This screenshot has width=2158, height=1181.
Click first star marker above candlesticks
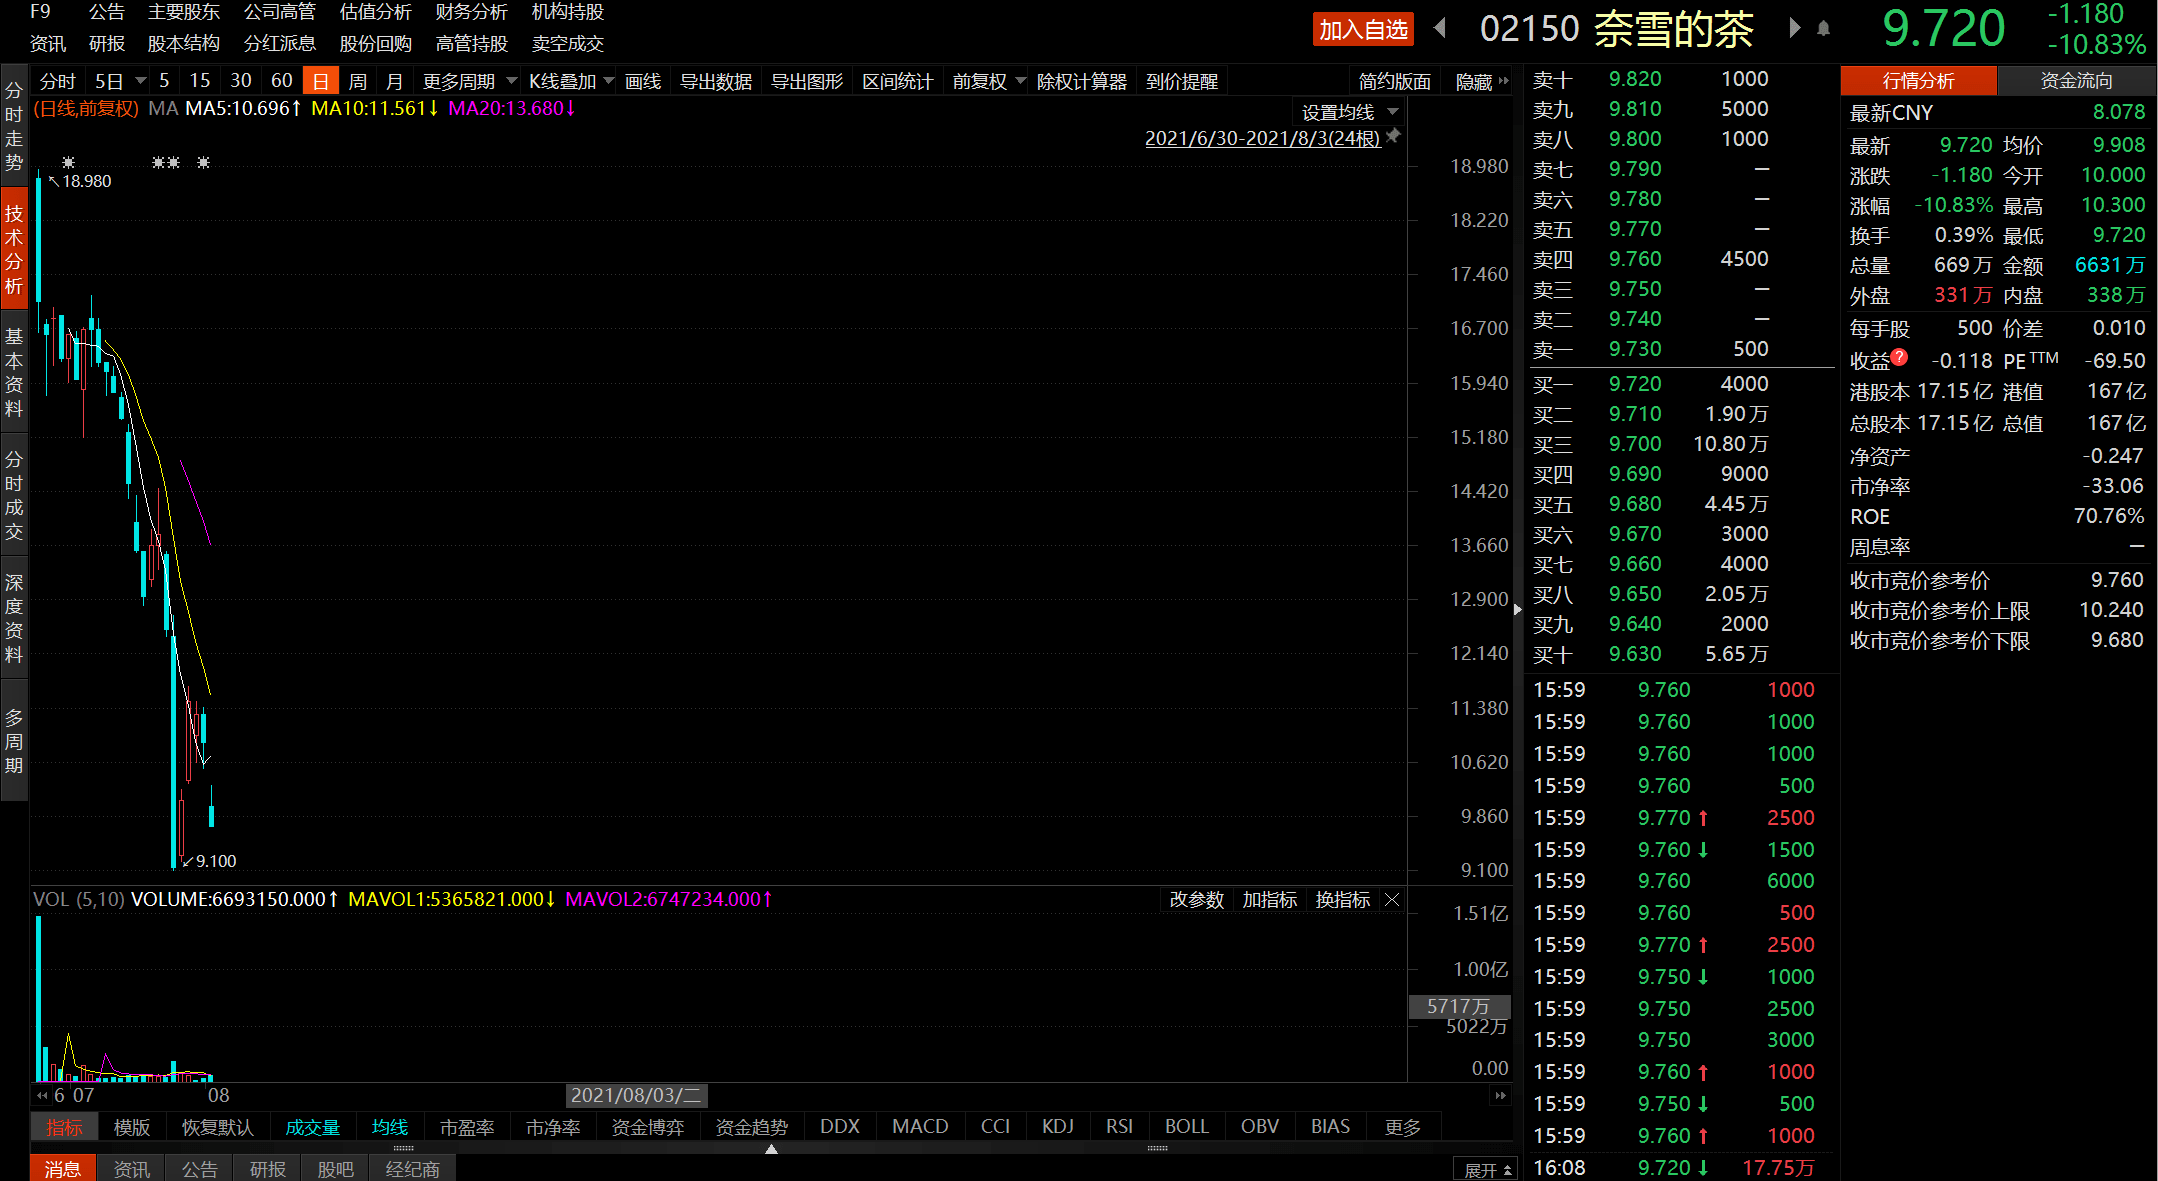coord(68,162)
